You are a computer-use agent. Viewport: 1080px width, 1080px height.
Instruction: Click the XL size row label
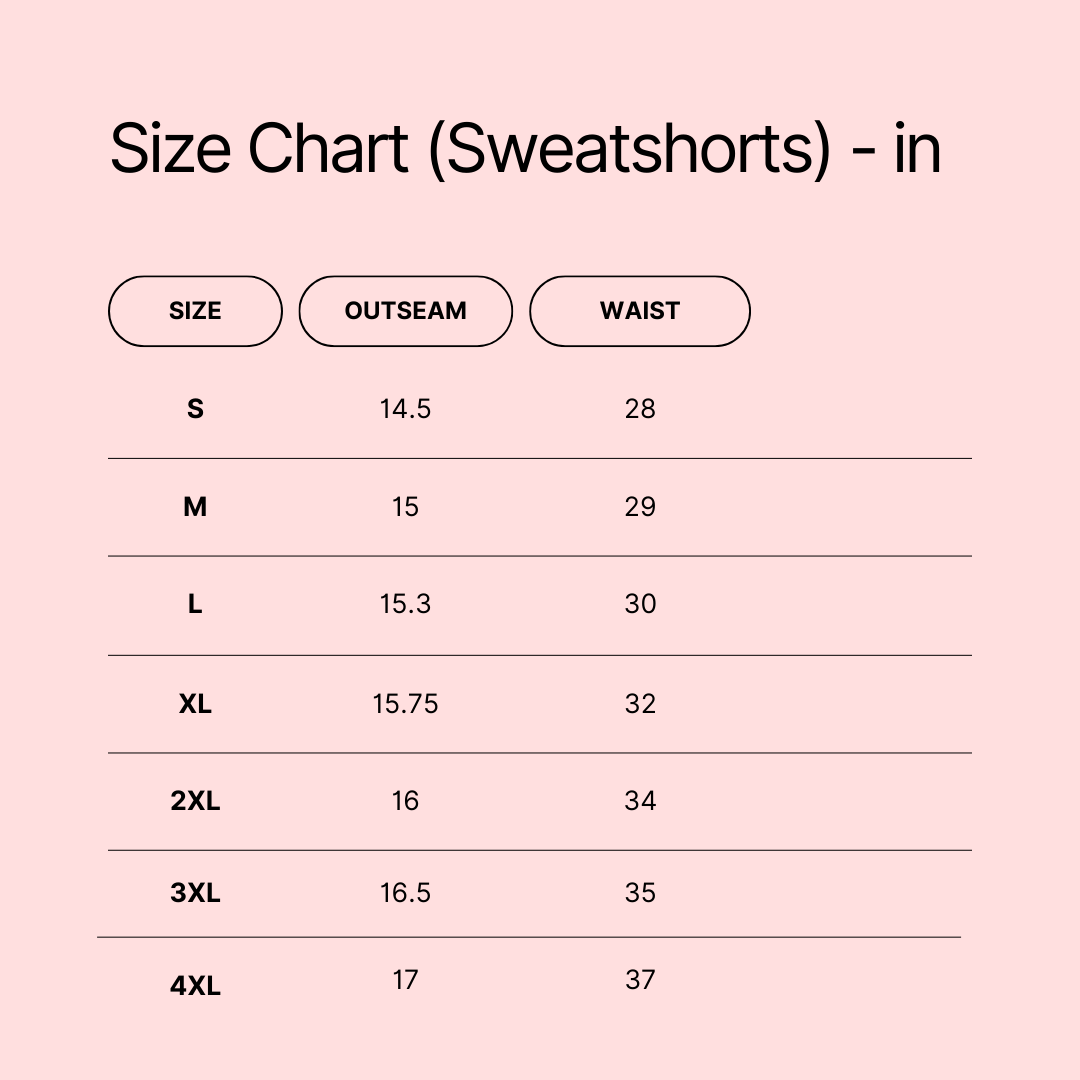tap(195, 704)
